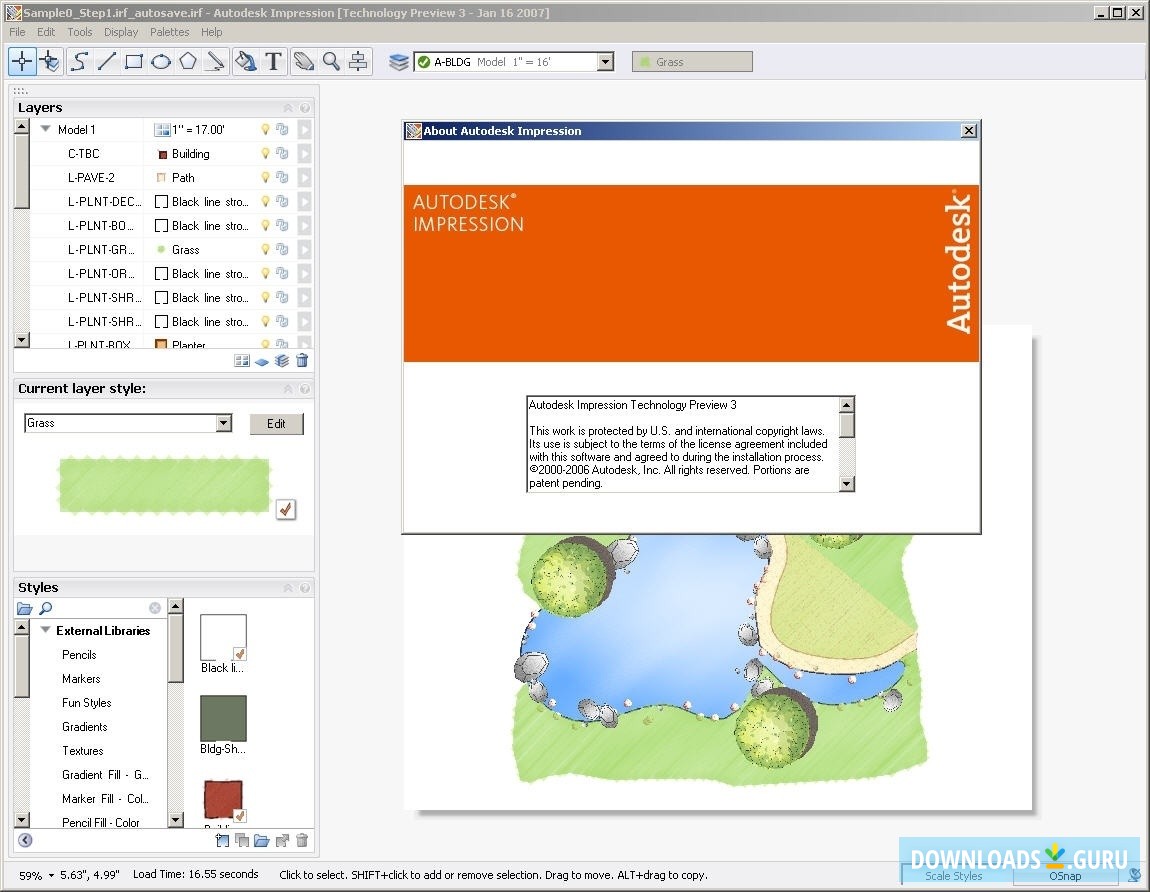This screenshot has height=892, width=1150.
Task: Select the Ellipse drawing tool
Action: pos(161,62)
